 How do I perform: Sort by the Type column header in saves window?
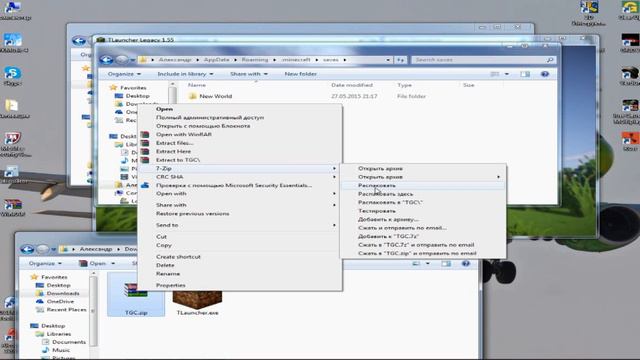(x=404, y=85)
